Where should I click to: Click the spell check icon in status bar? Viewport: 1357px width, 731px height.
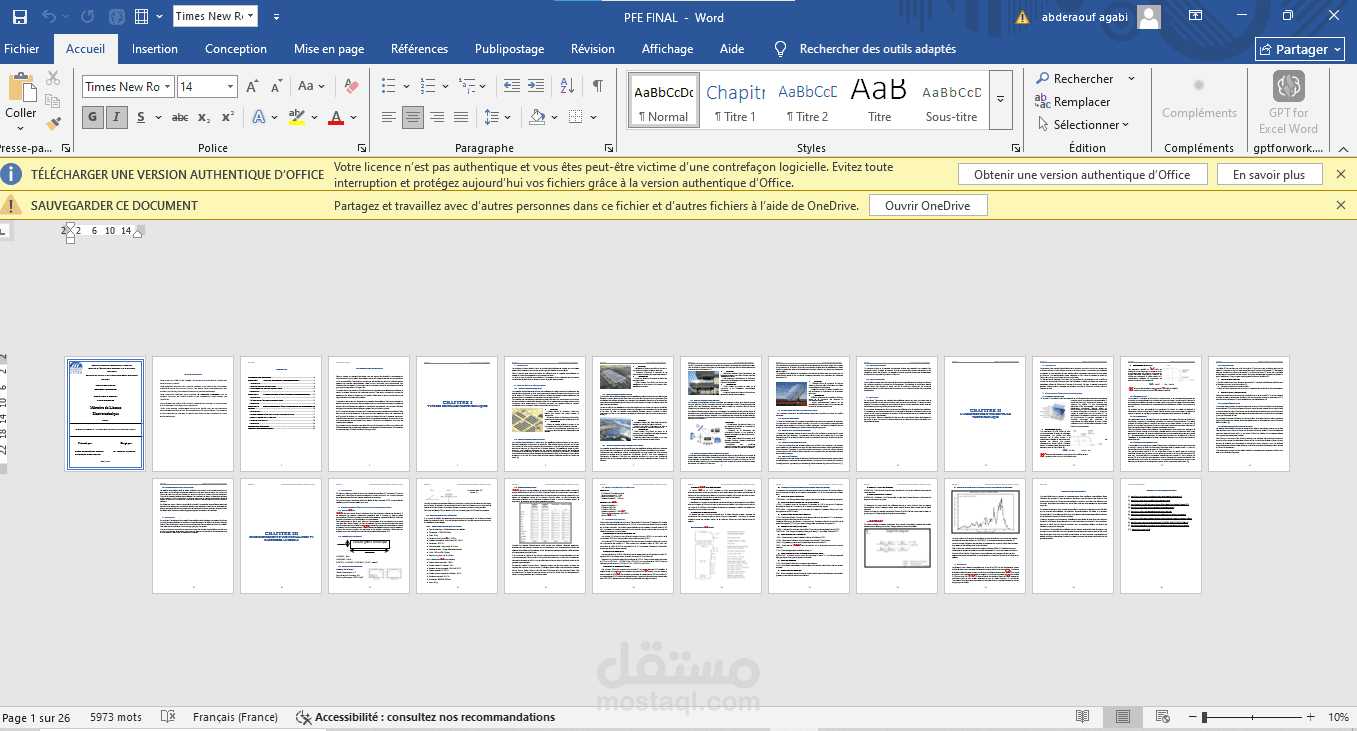click(168, 717)
